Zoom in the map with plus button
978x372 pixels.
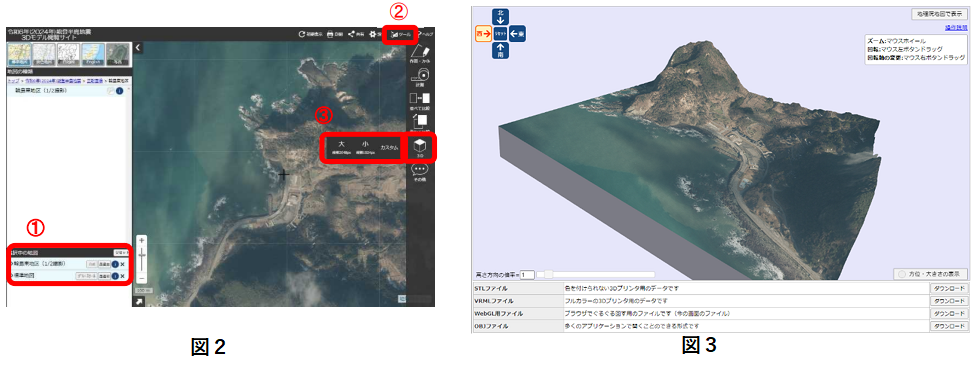142,240
